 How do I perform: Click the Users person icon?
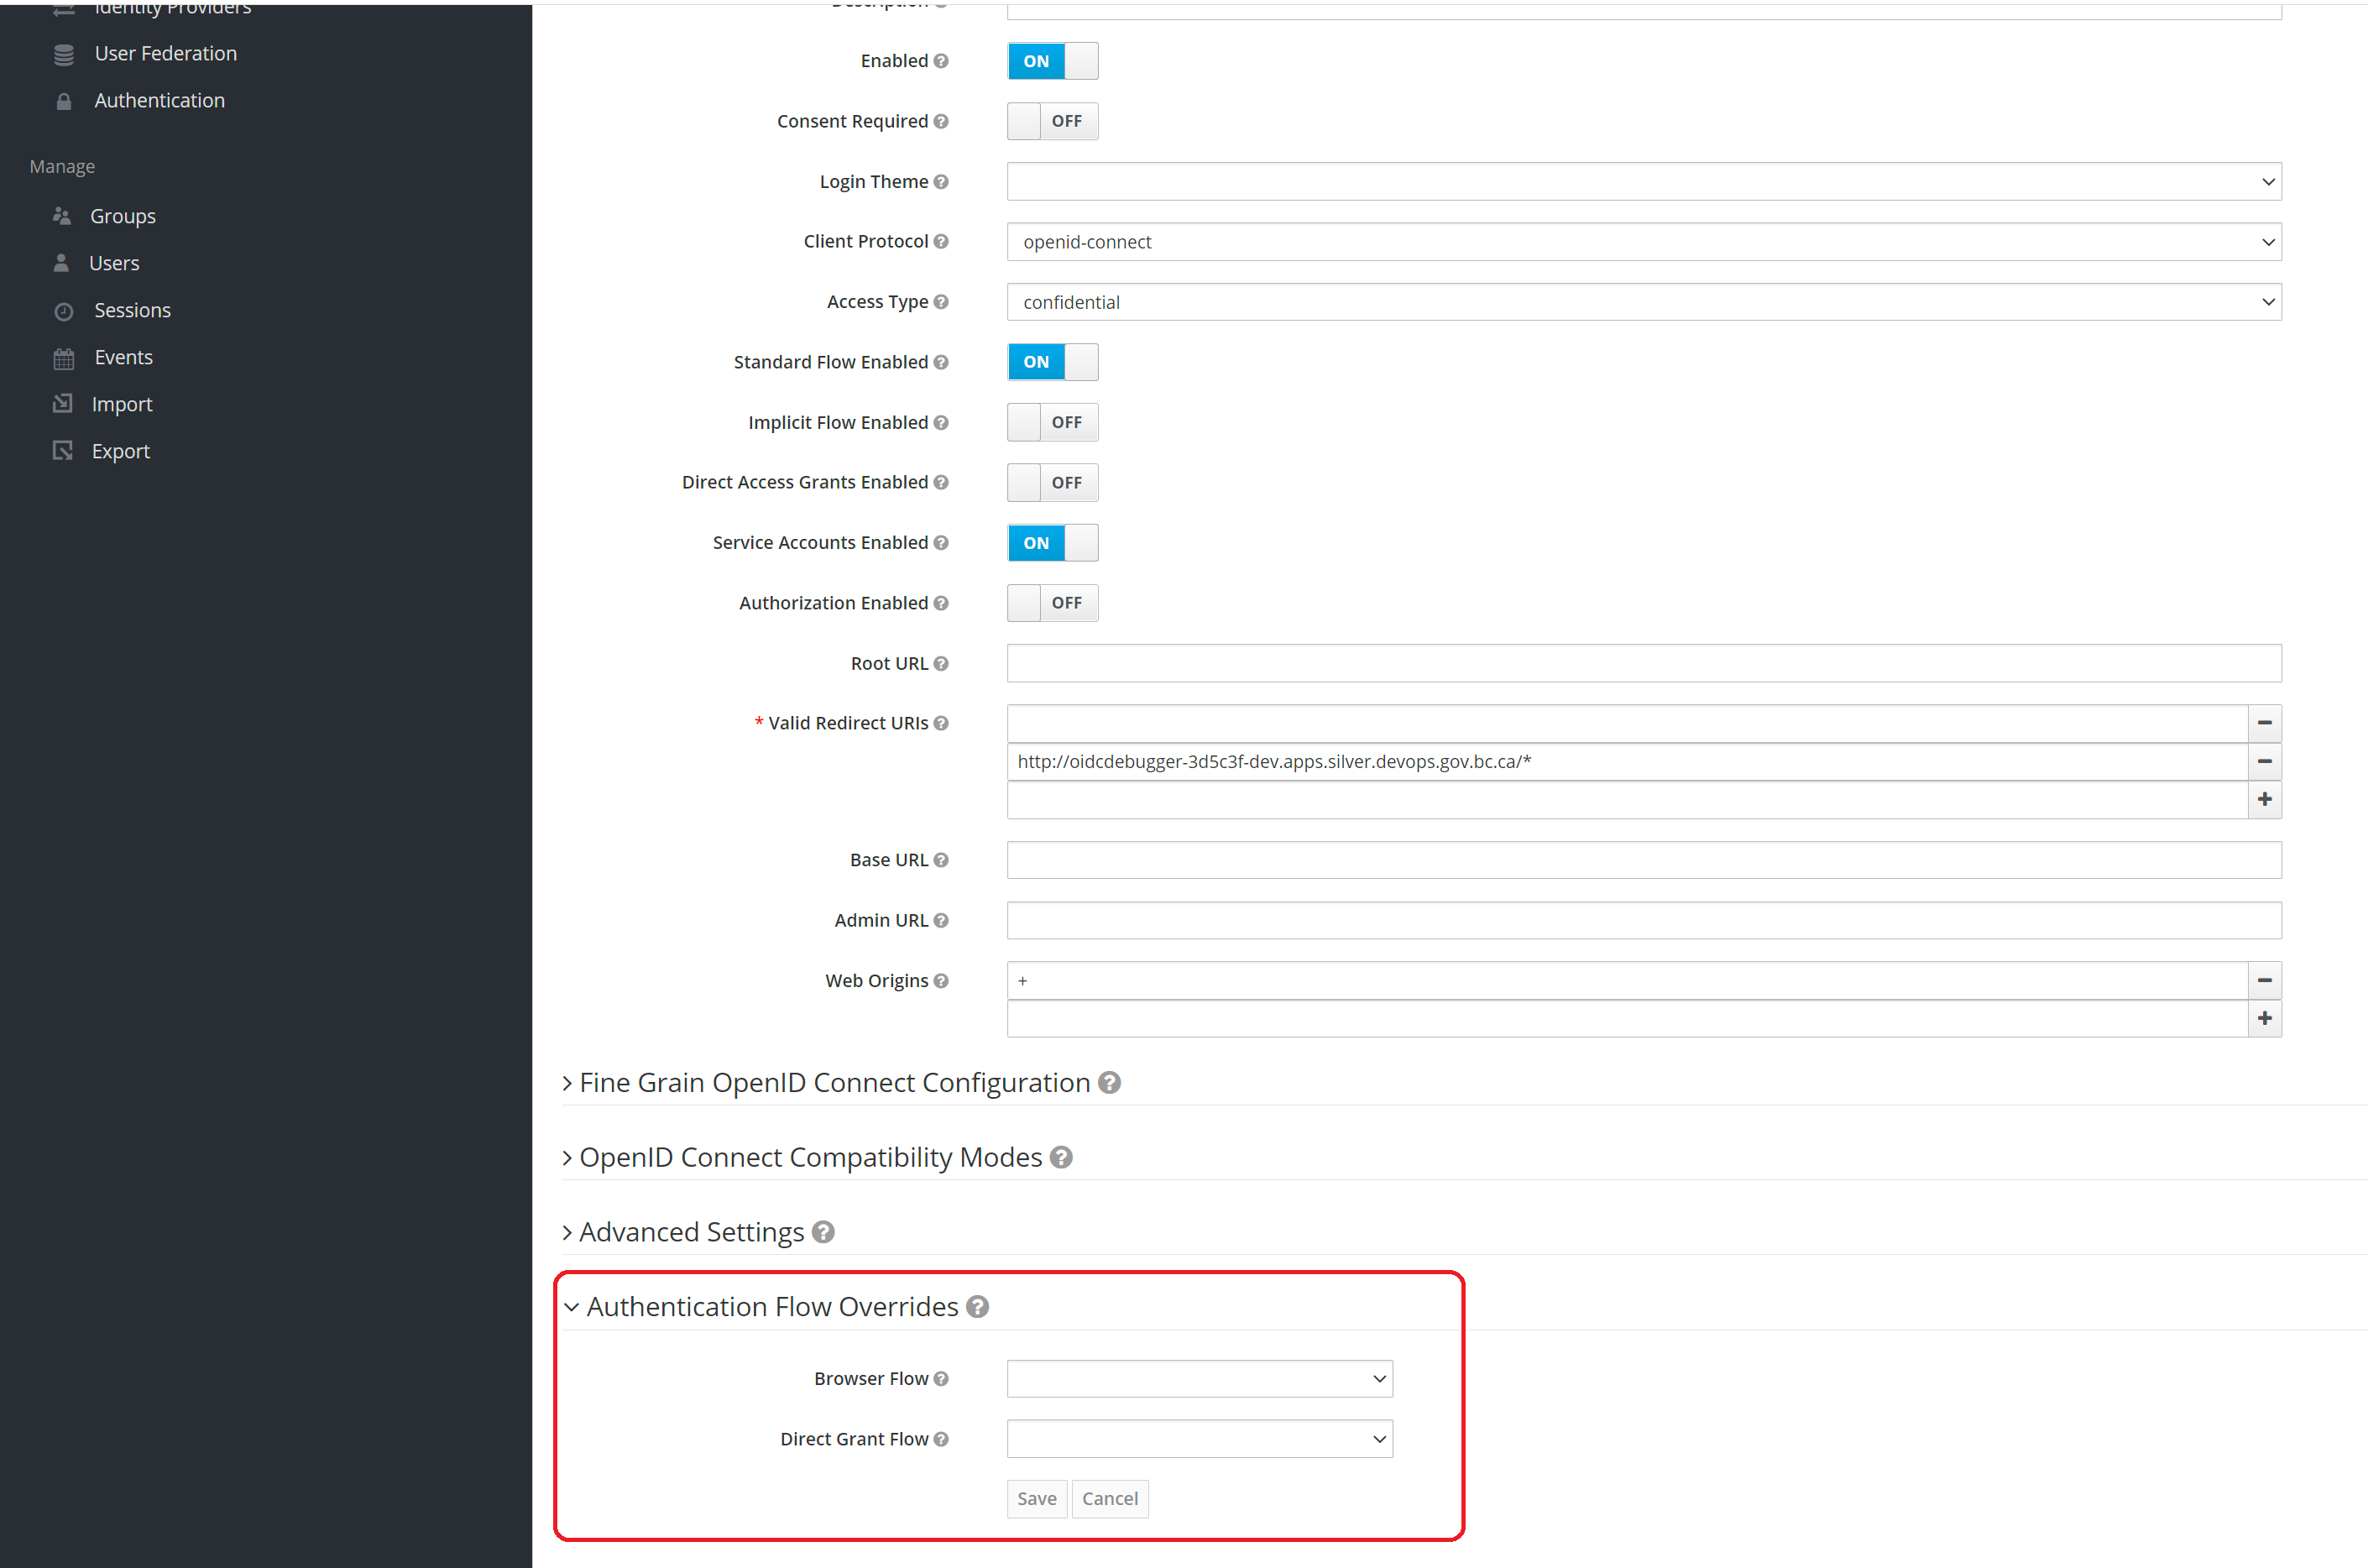[62, 263]
